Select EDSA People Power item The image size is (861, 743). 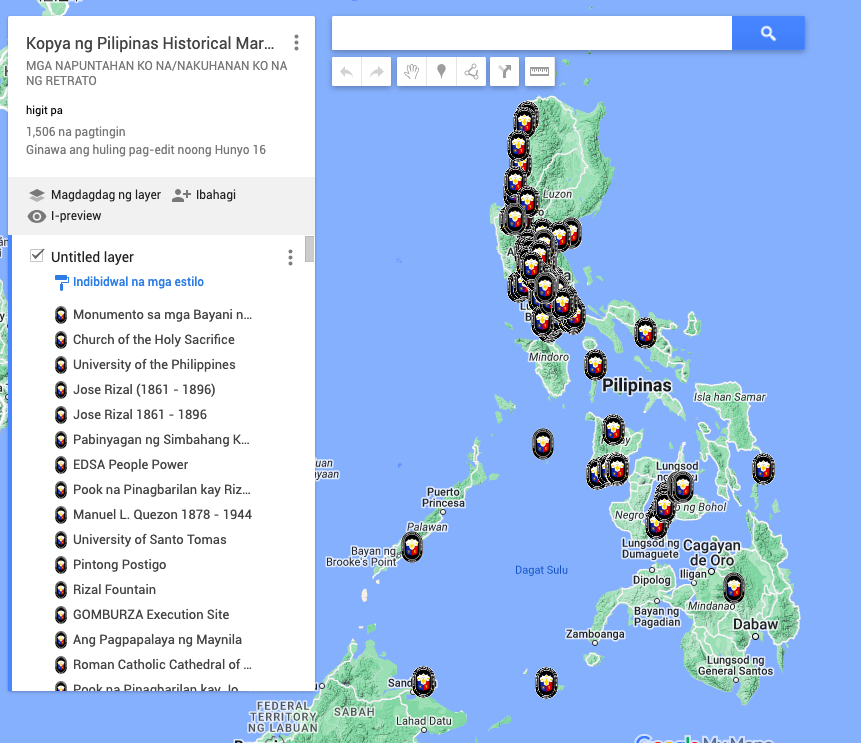[131, 465]
